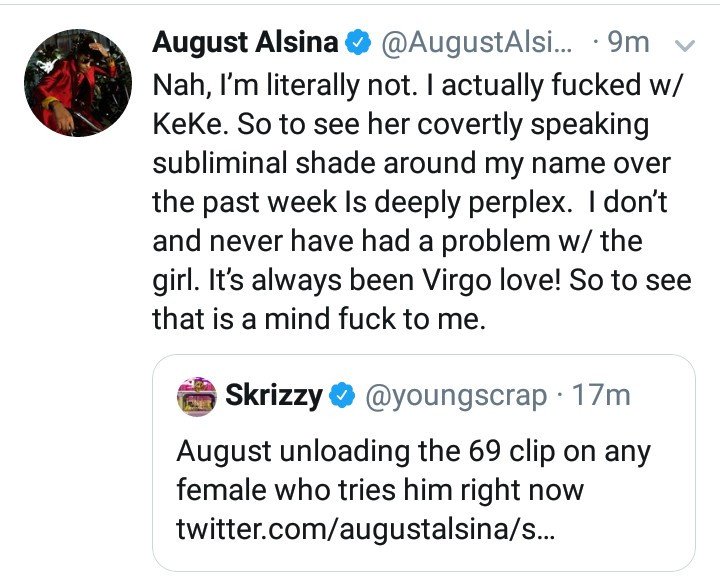Open Skrizzy's small profile avatar

[x=197, y=396]
